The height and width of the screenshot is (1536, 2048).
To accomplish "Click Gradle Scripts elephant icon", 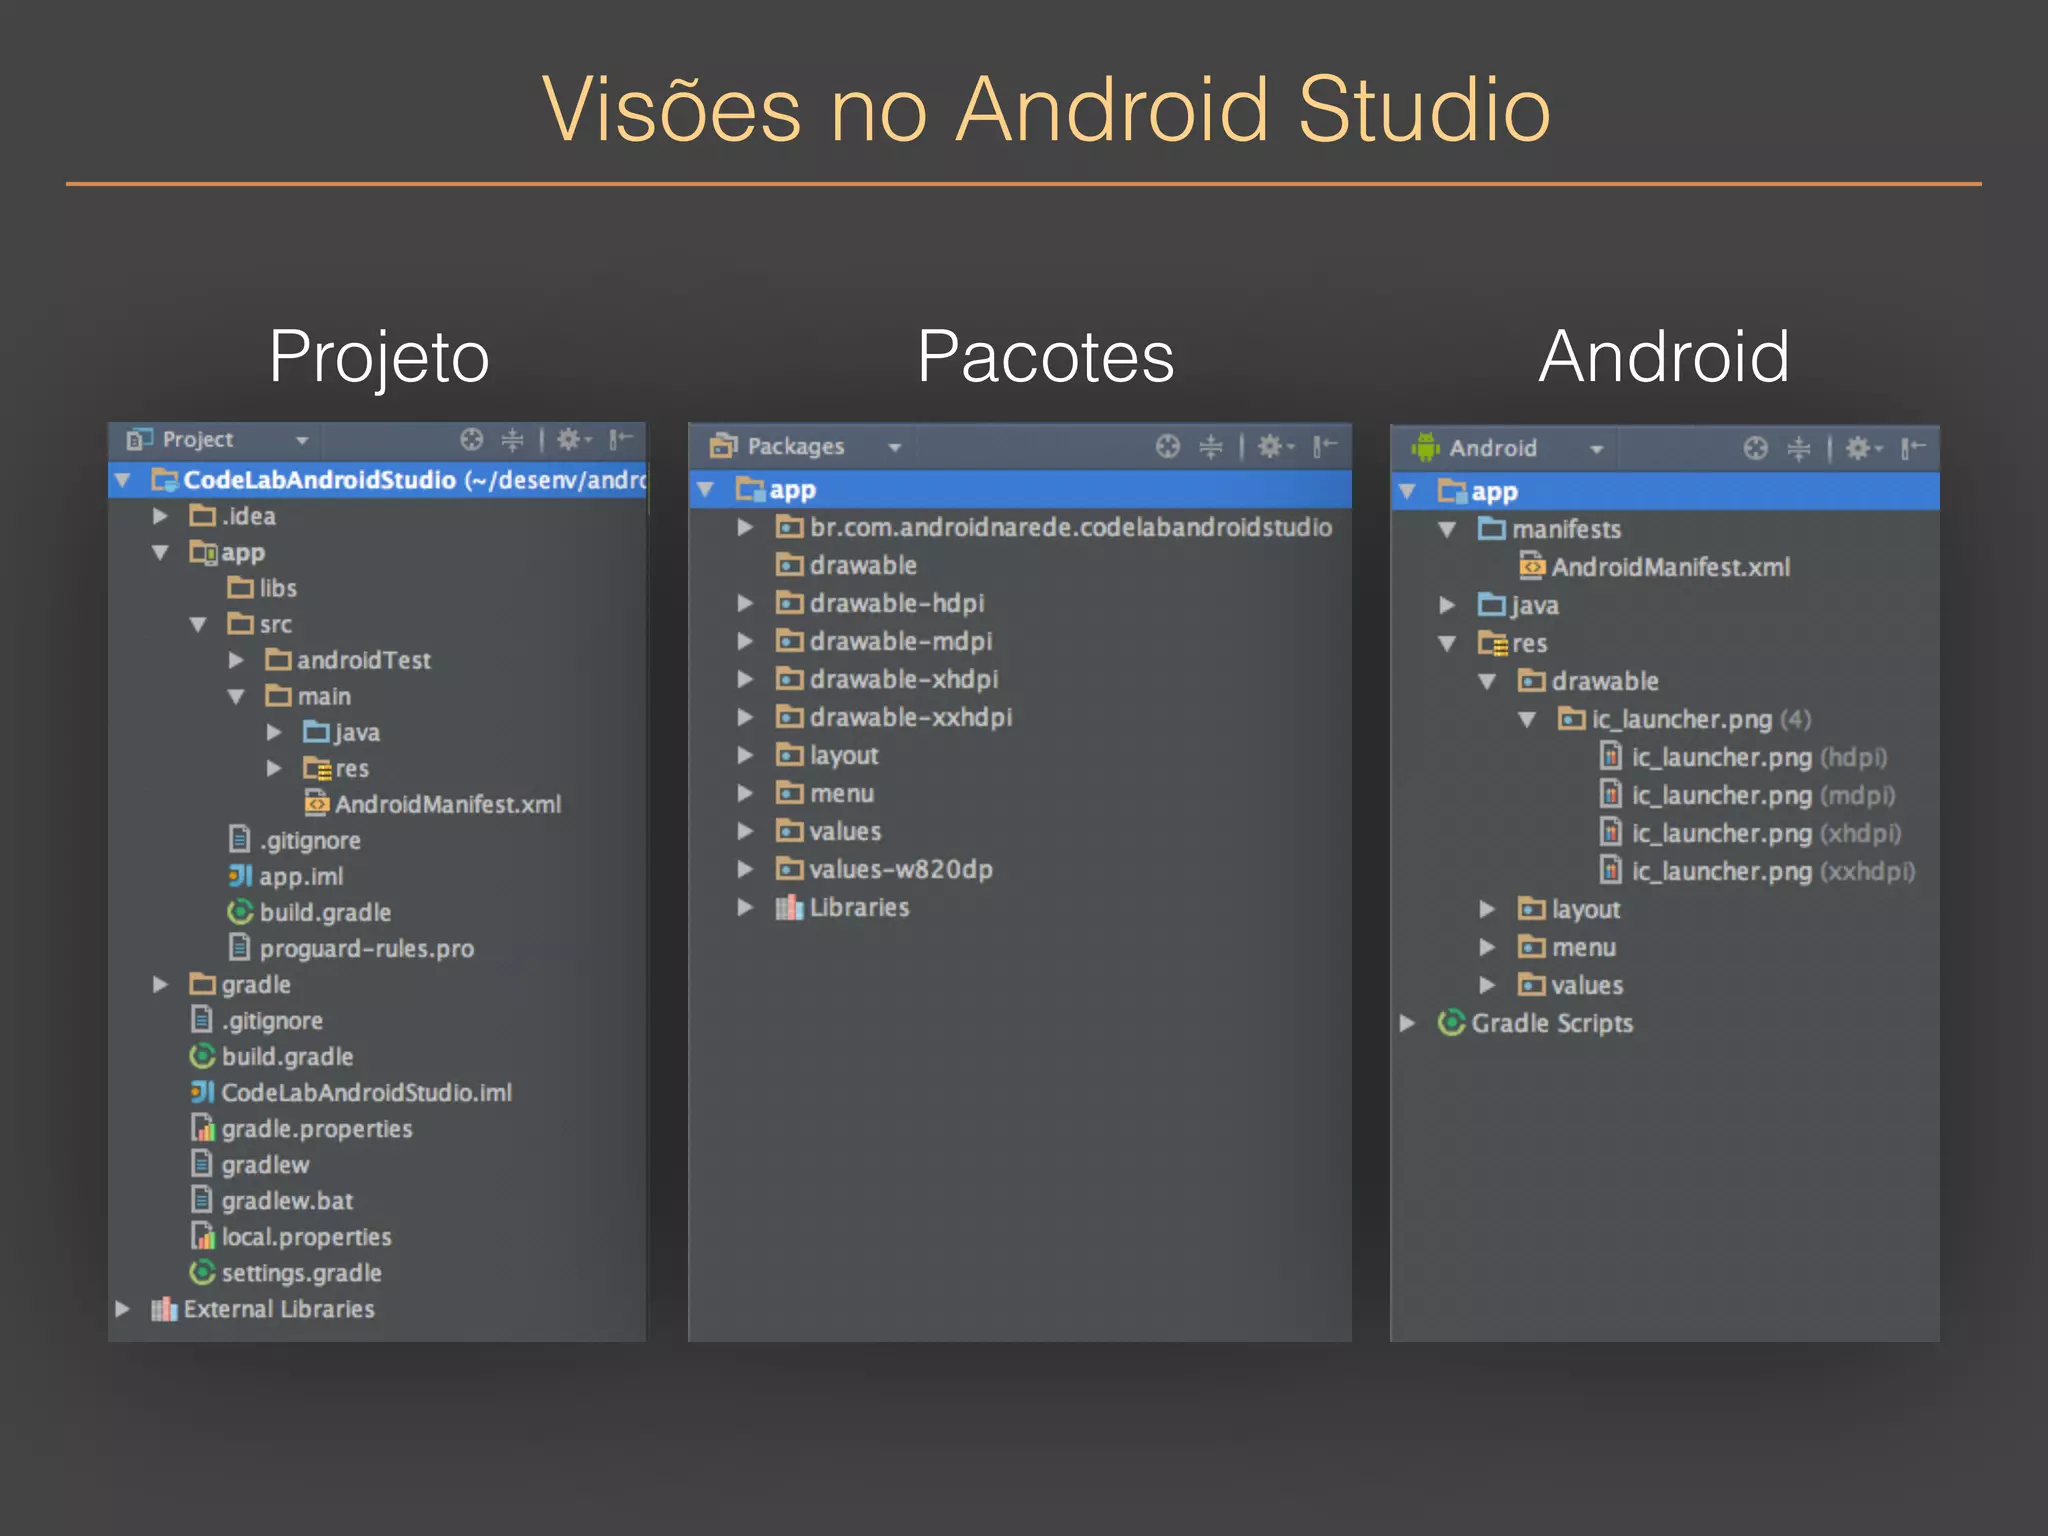I will coord(1451,1022).
